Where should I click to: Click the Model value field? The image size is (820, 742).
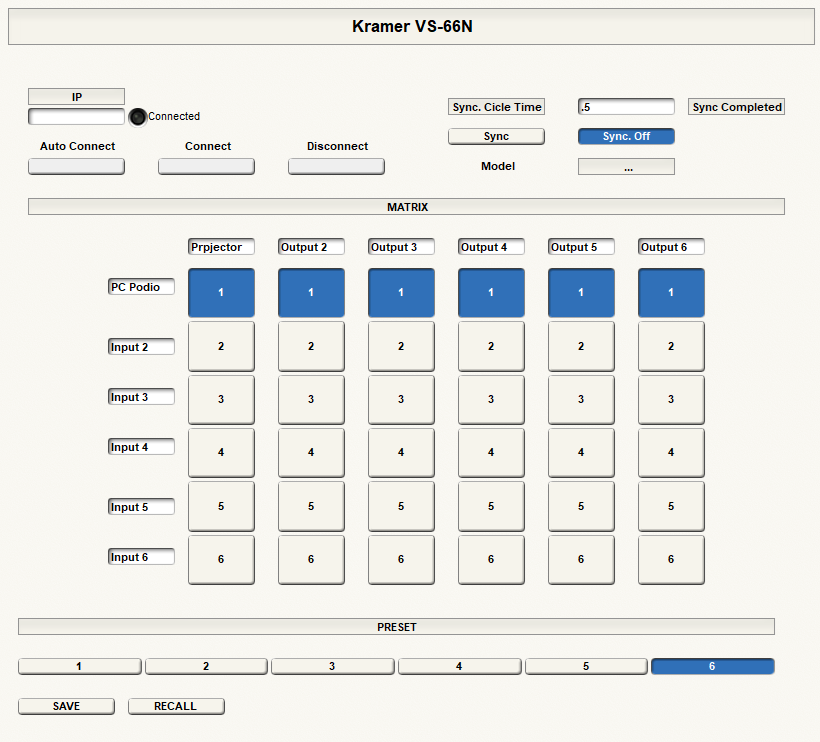coord(626,167)
